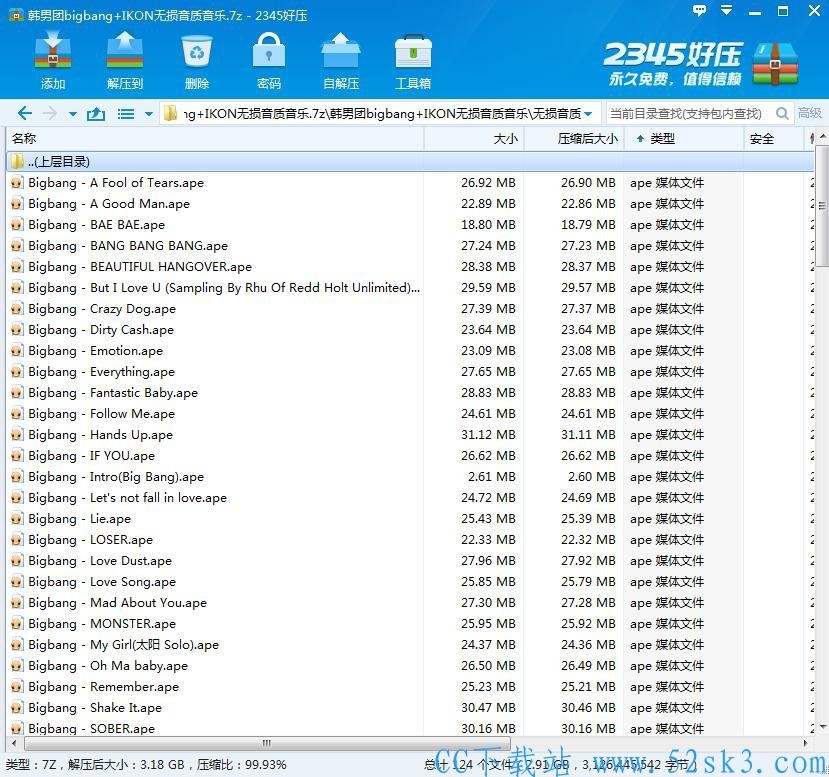Click the search magnifier icon
829x777 pixels.
point(782,113)
